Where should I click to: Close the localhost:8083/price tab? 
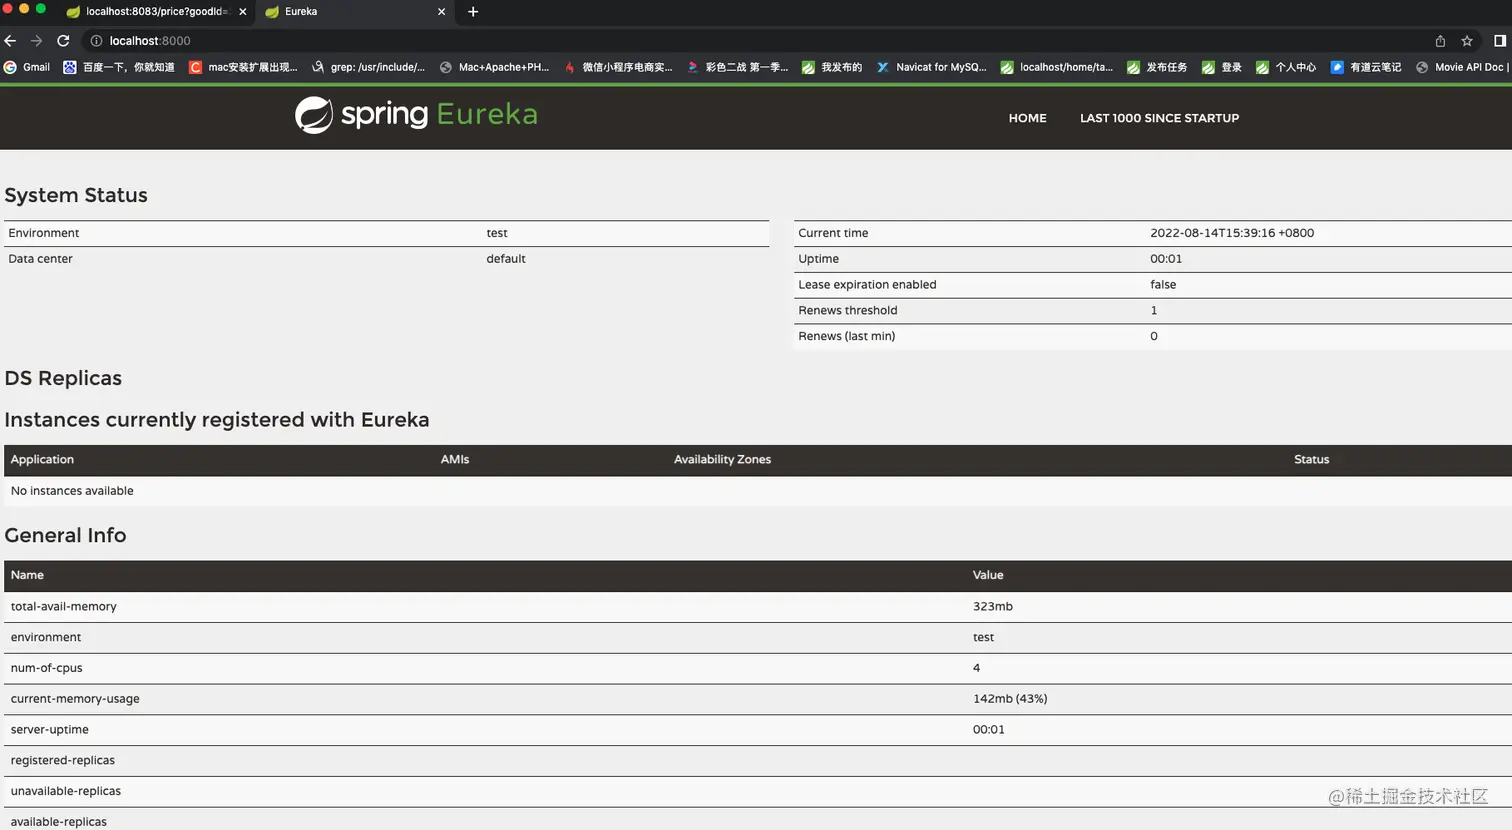pyautogui.click(x=242, y=12)
